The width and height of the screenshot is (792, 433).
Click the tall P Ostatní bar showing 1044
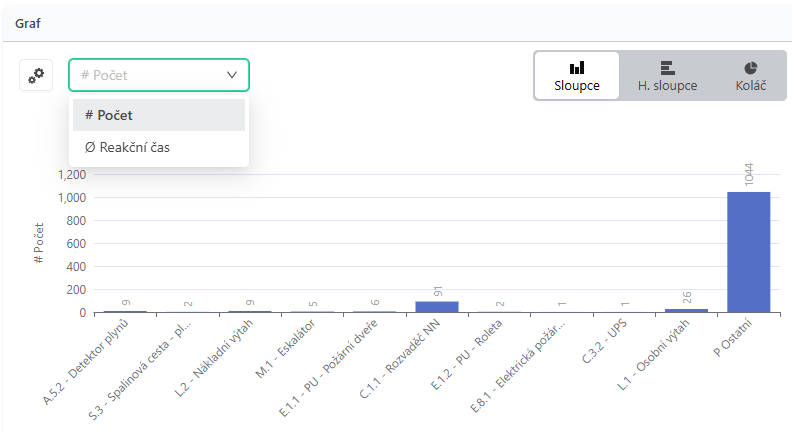(x=749, y=252)
